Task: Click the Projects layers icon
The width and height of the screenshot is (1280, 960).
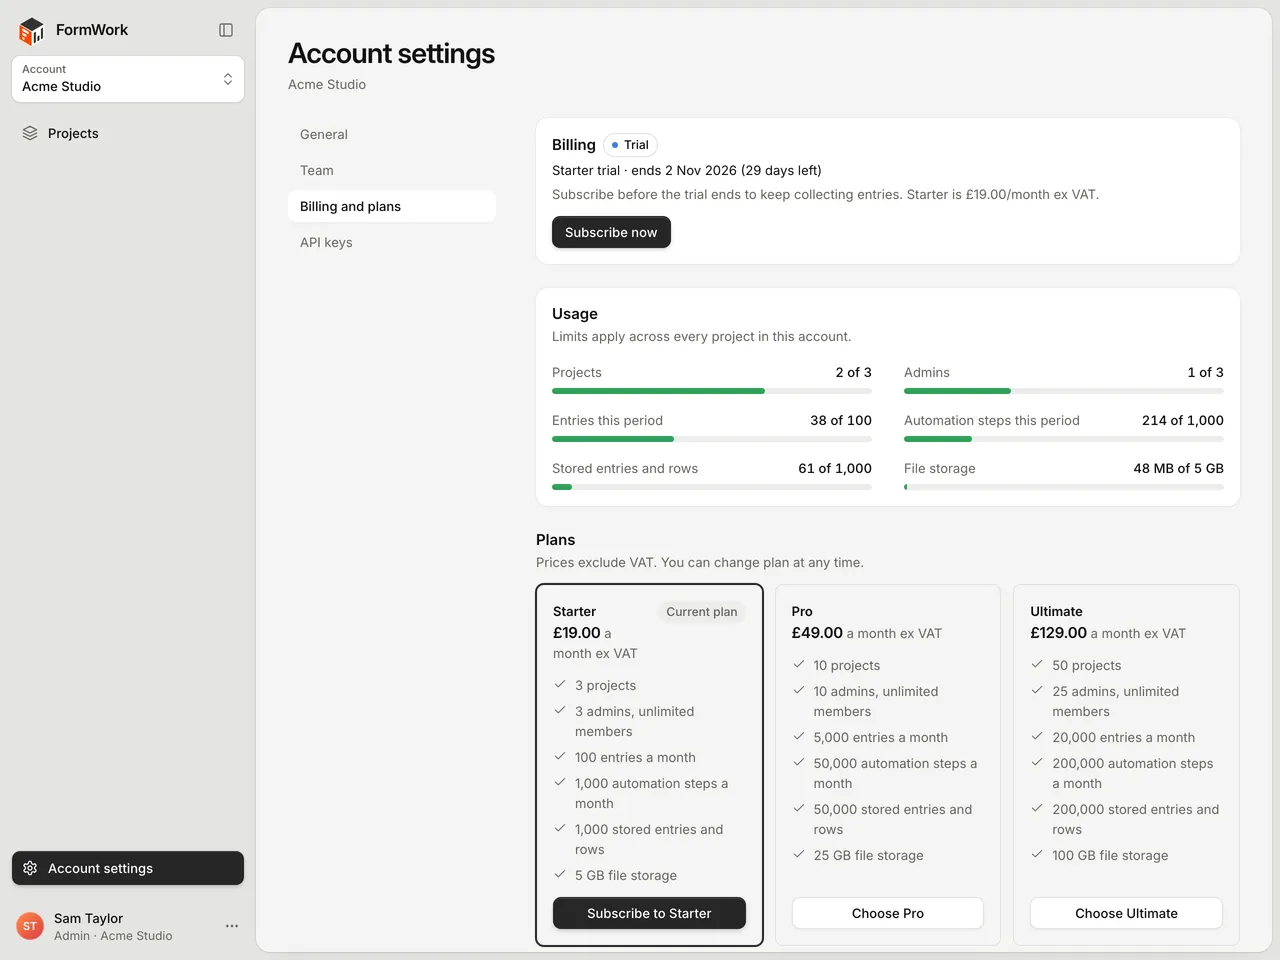Action: tap(30, 133)
